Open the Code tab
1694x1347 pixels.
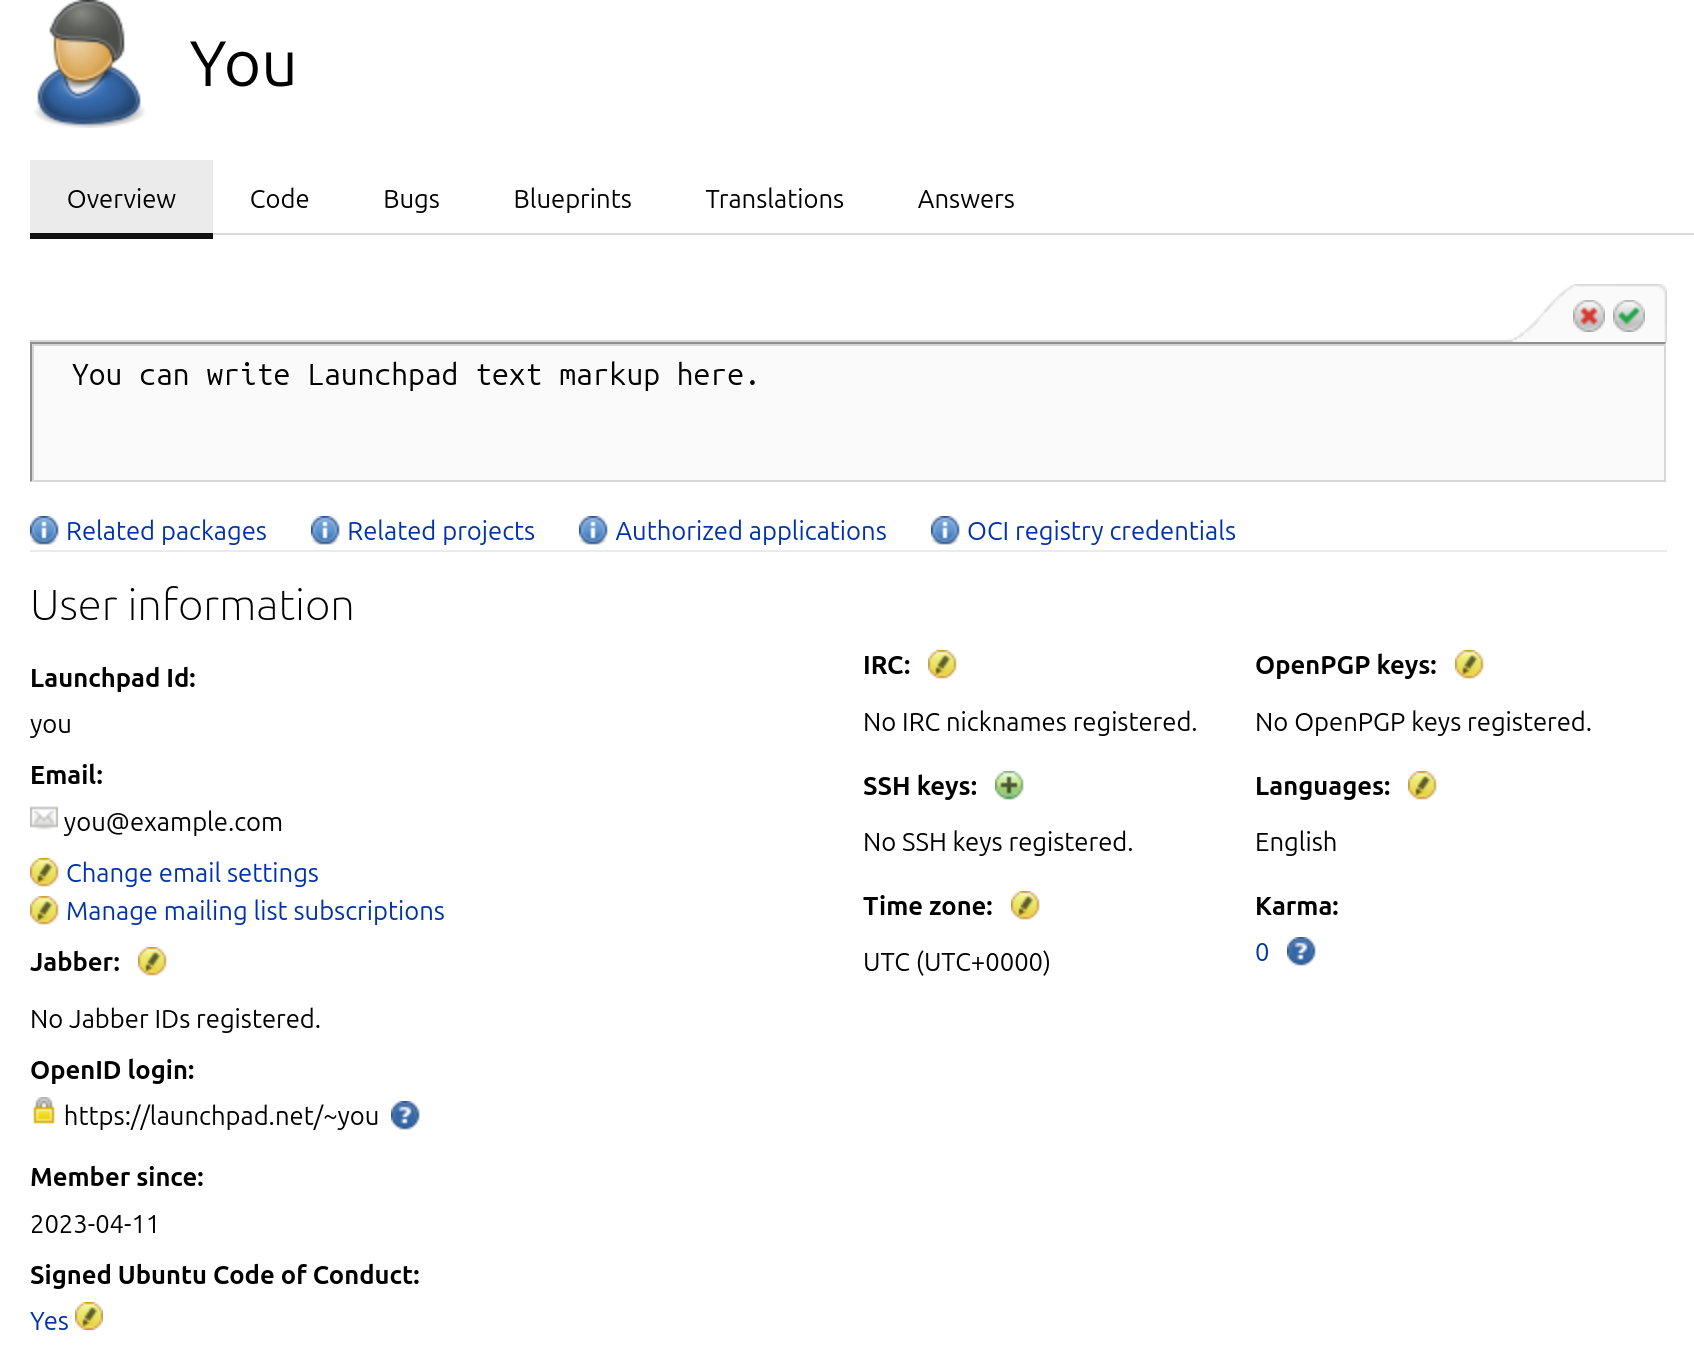279,199
